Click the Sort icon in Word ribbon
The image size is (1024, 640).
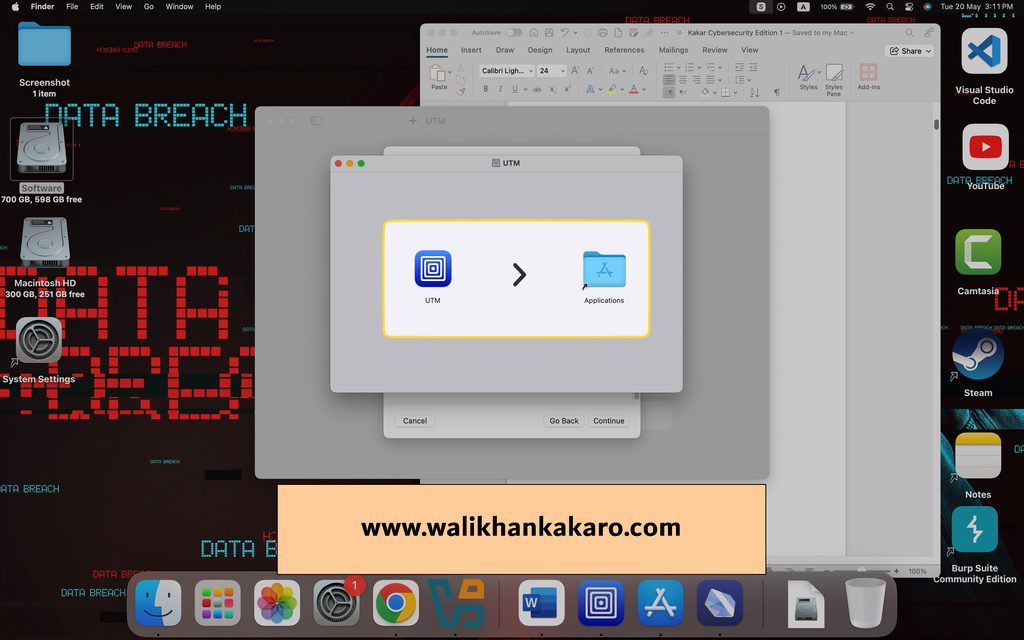point(754,93)
